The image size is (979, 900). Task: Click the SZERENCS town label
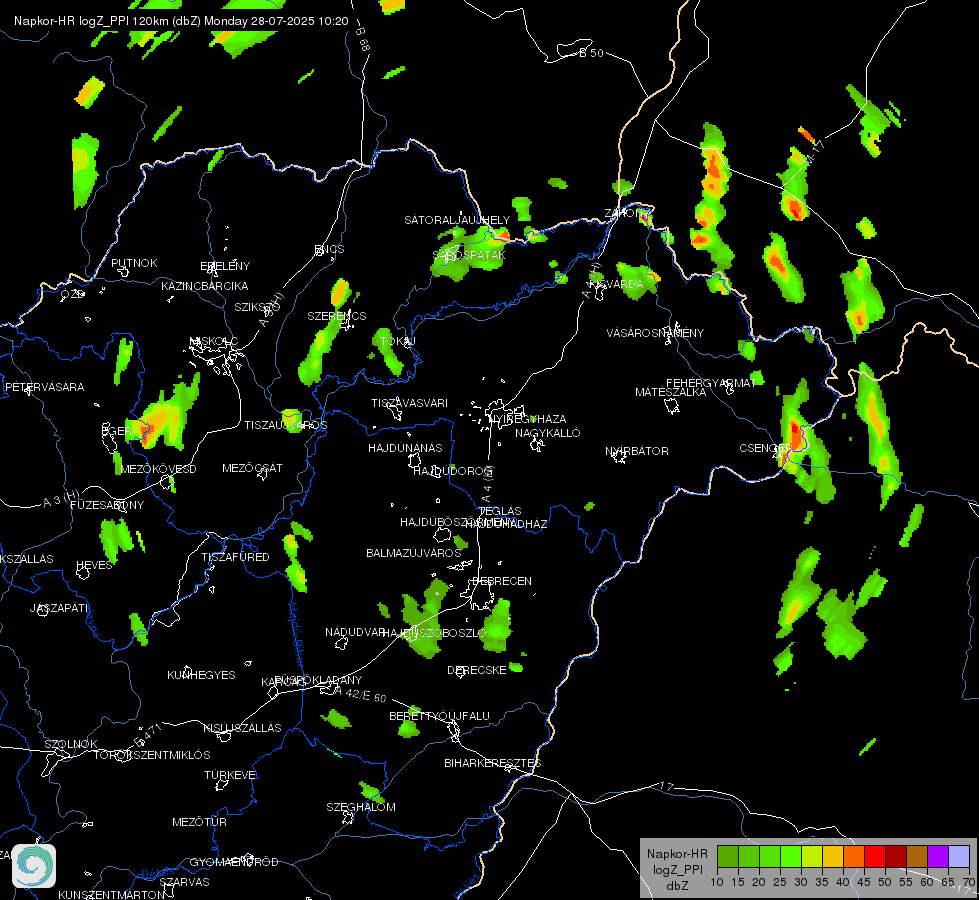tap(337, 316)
